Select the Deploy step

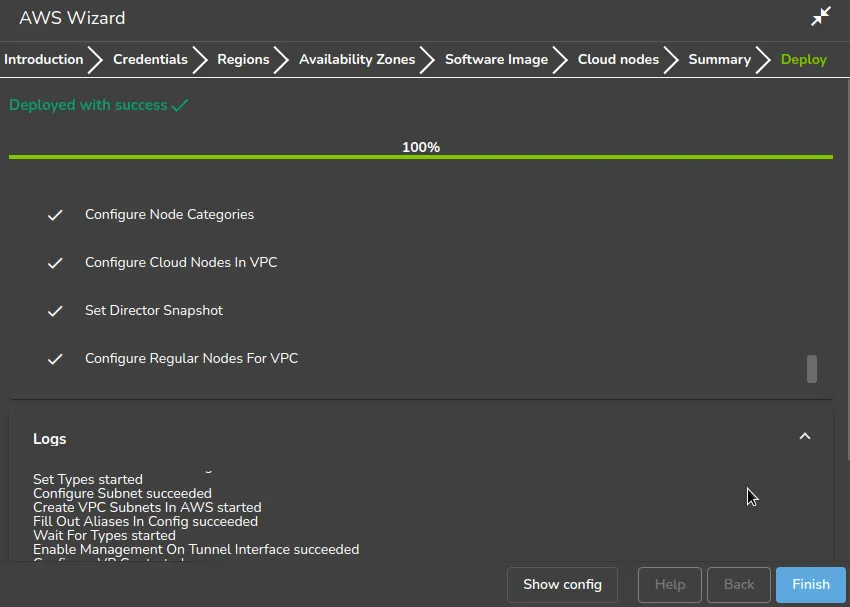[x=803, y=59]
